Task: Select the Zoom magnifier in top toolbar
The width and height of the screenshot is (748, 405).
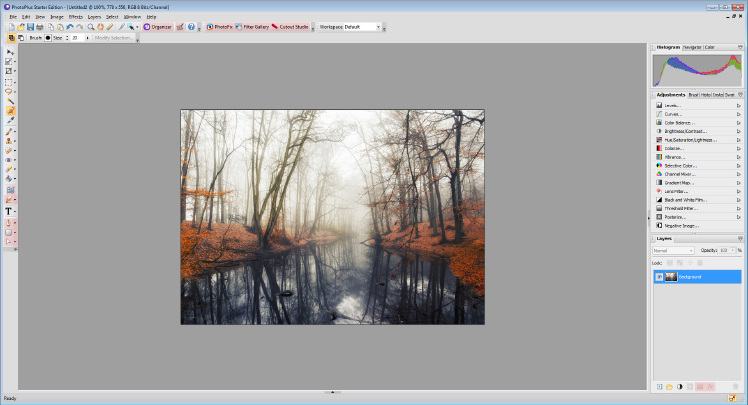Action: point(91,27)
